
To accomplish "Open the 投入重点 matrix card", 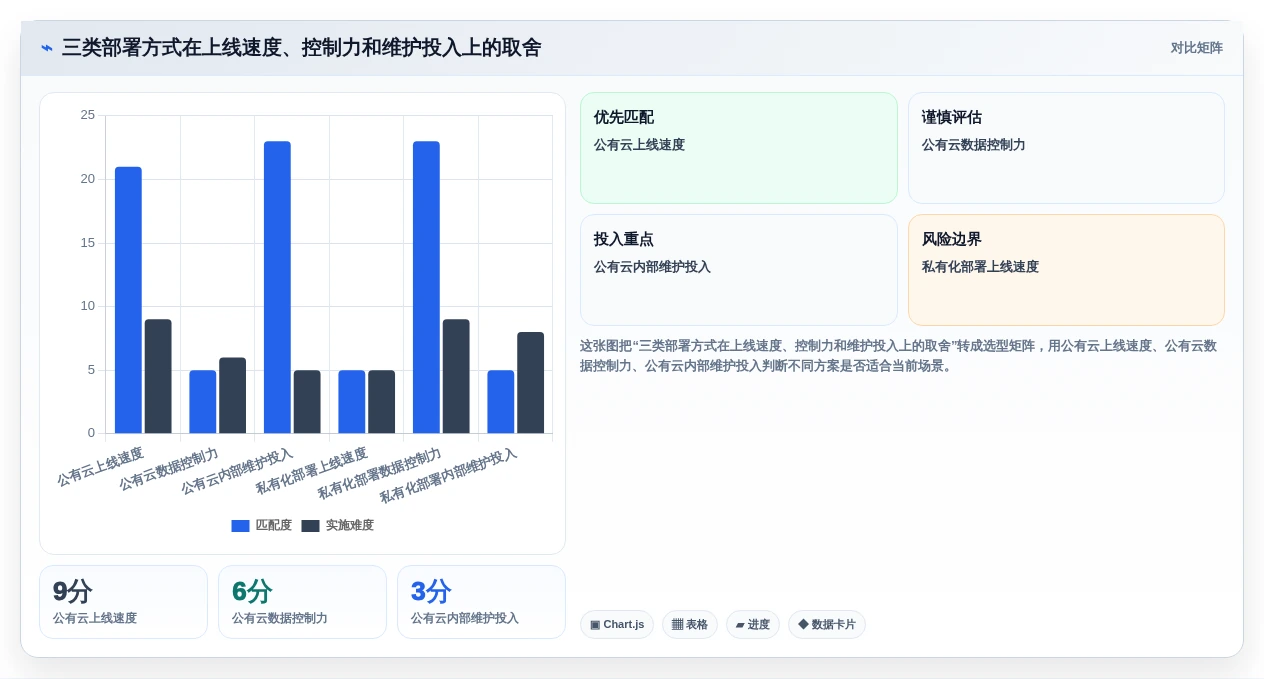I will (x=739, y=270).
